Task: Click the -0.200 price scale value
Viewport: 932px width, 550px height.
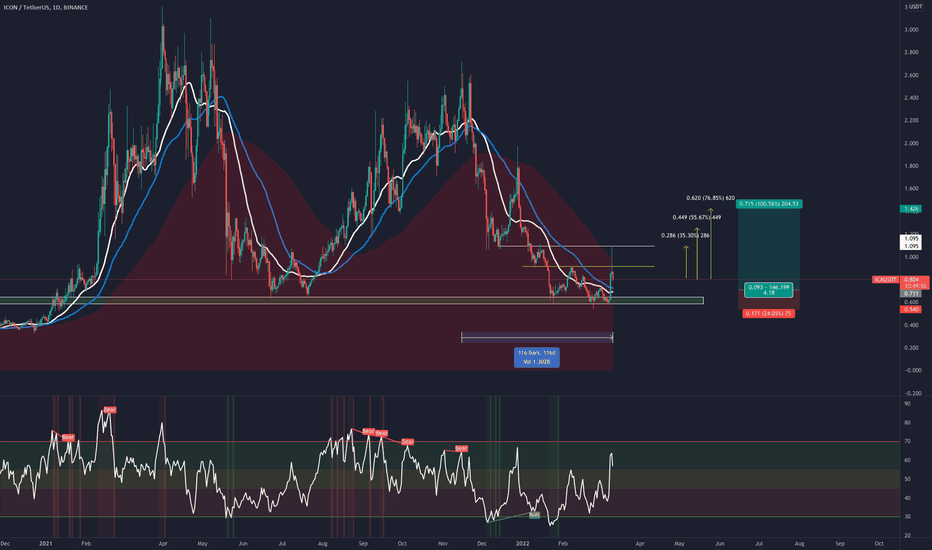Action: coord(911,393)
